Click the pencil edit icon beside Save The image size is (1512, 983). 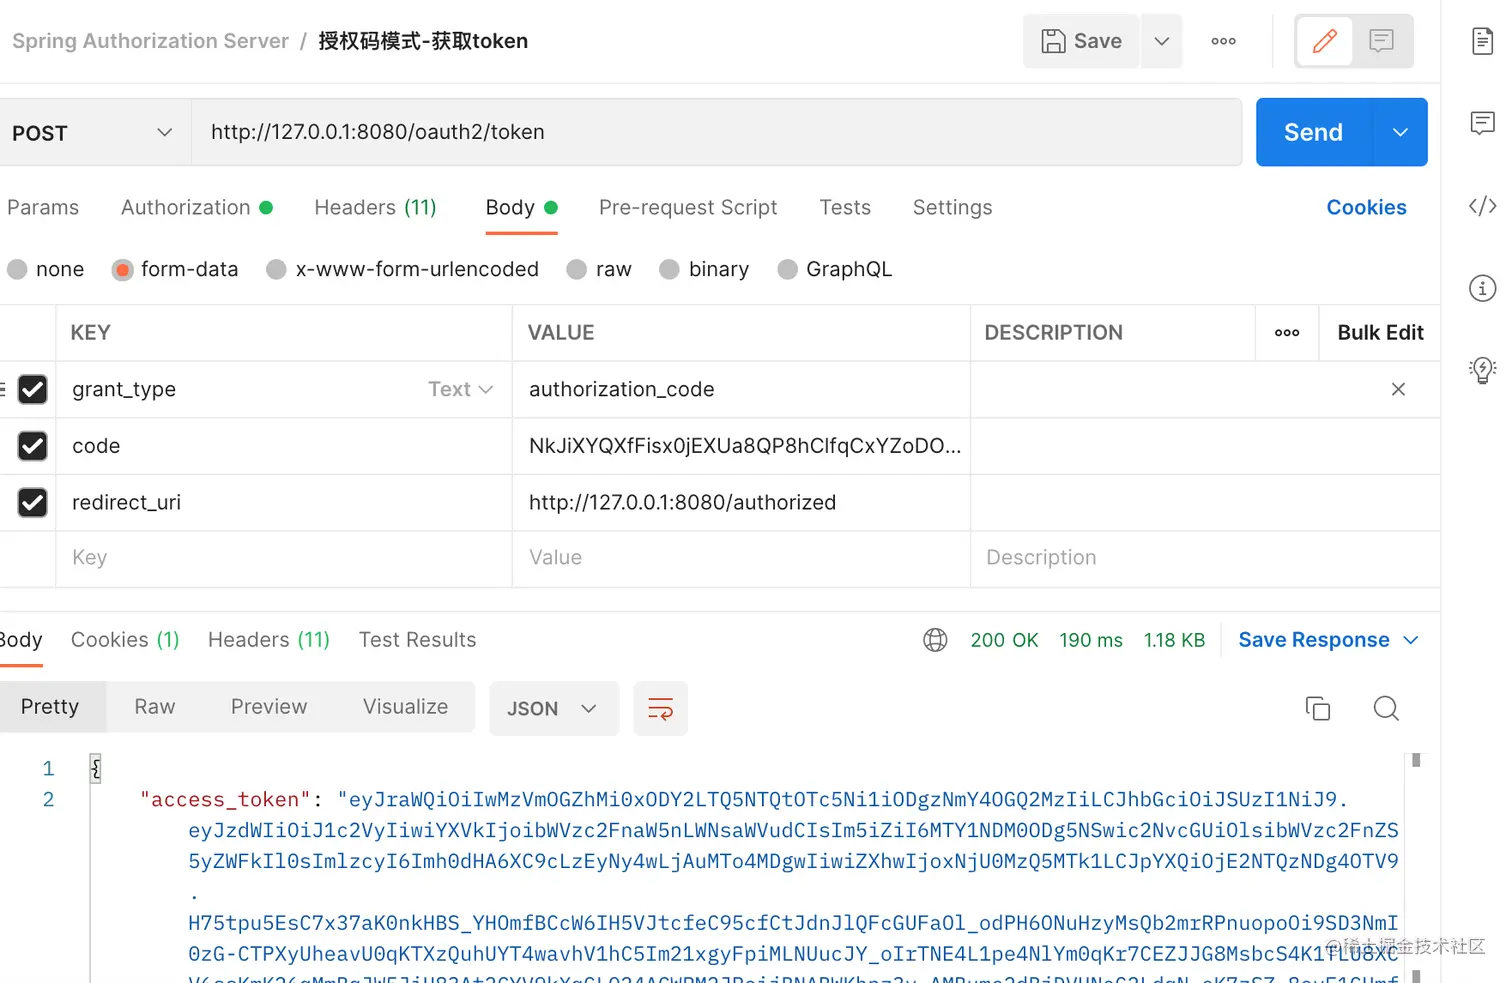coord(1324,41)
